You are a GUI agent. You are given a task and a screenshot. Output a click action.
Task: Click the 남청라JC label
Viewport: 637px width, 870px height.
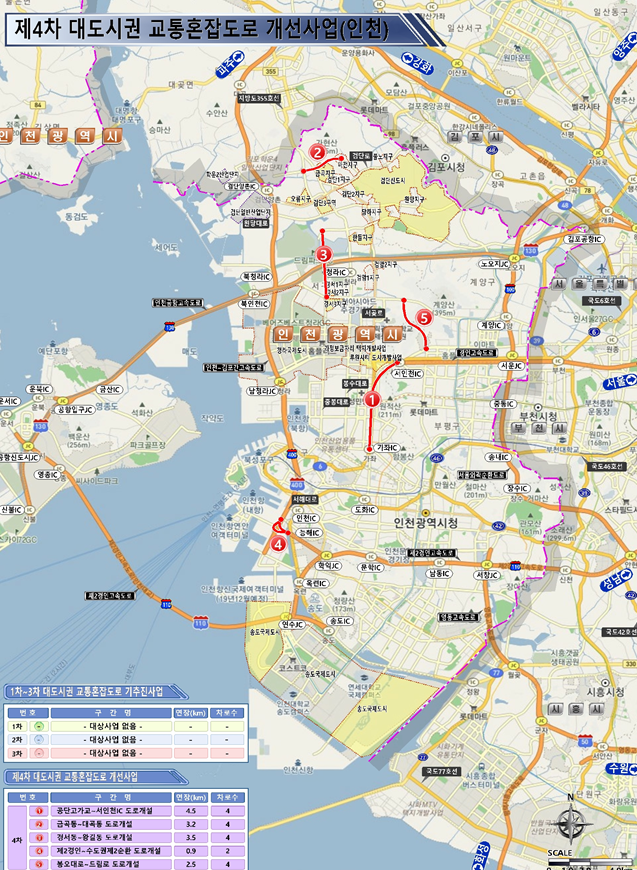tap(262, 391)
